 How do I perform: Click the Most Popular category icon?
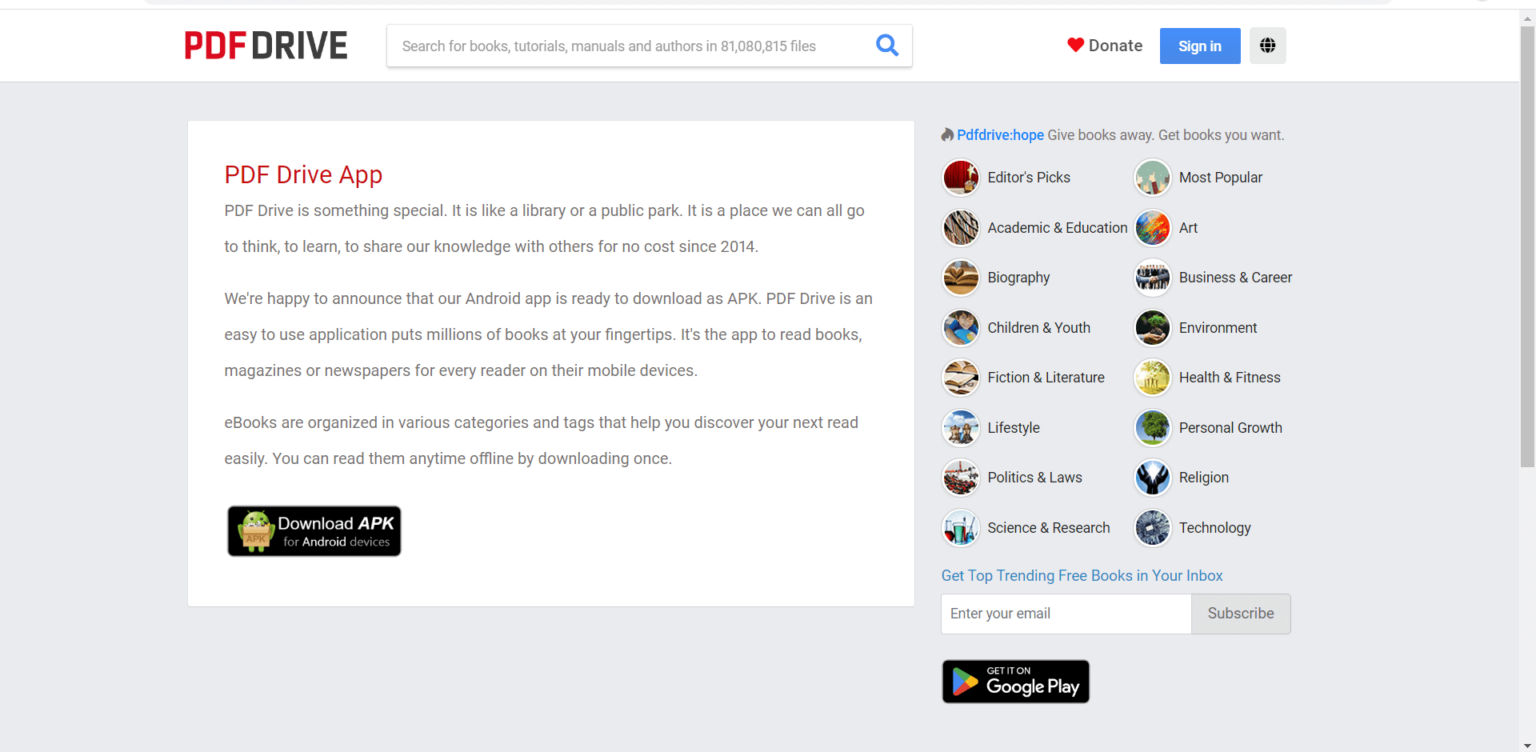pyautogui.click(x=1153, y=178)
